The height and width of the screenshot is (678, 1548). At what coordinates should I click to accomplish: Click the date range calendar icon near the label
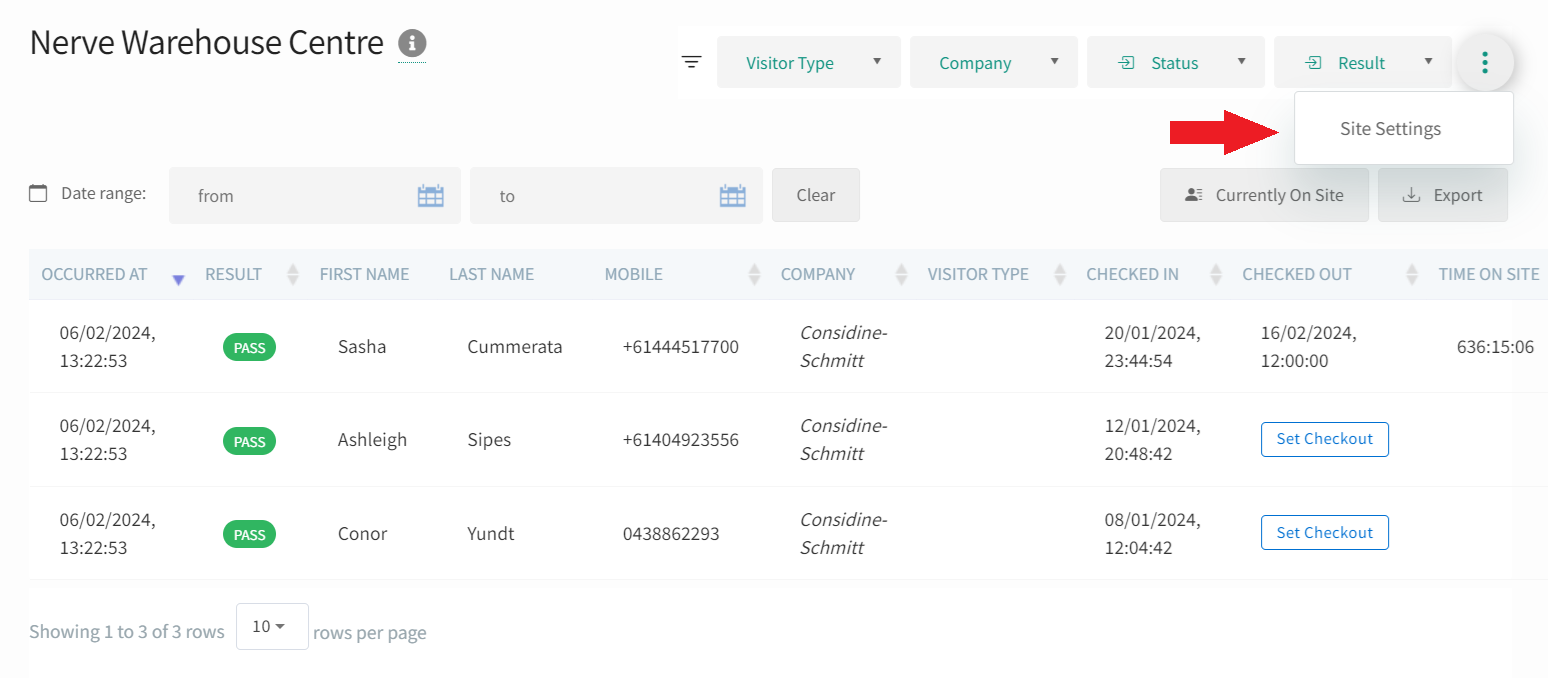coord(37,192)
